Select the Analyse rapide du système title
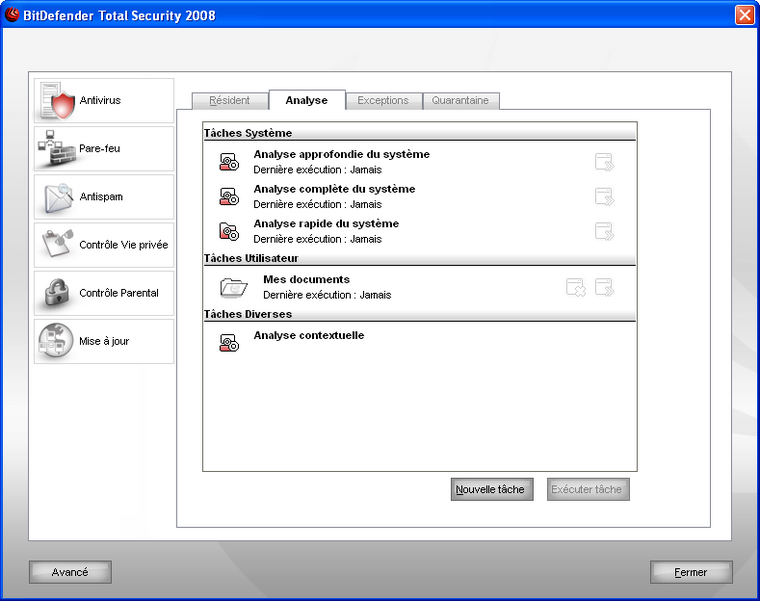Image resolution: width=760 pixels, height=601 pixels. coord(326,223)
